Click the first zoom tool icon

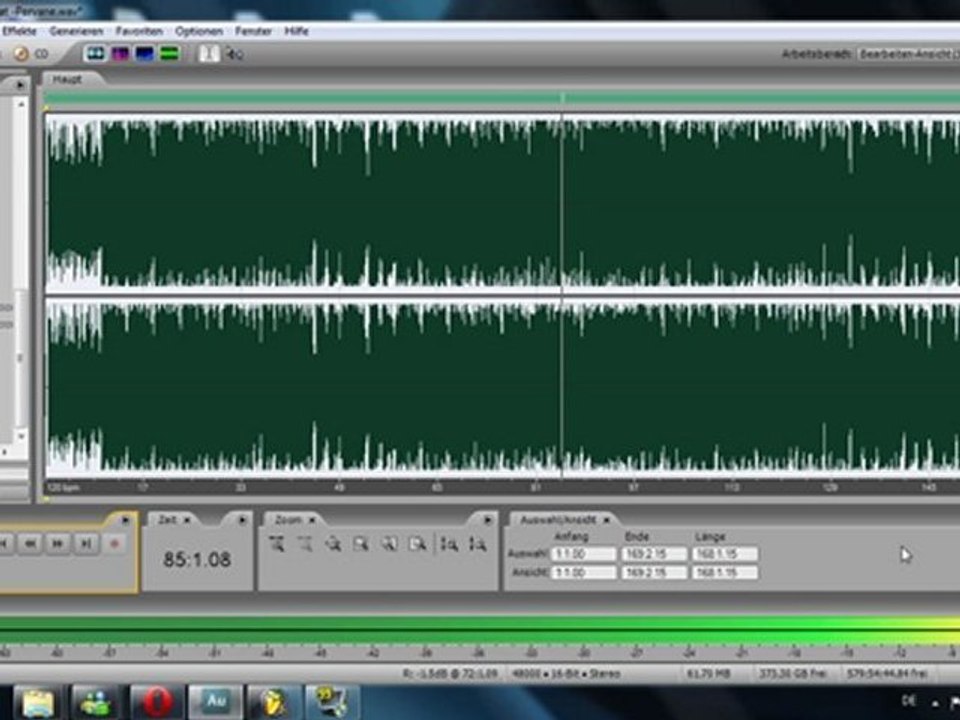pyautogui.click(x=277, y=543)
